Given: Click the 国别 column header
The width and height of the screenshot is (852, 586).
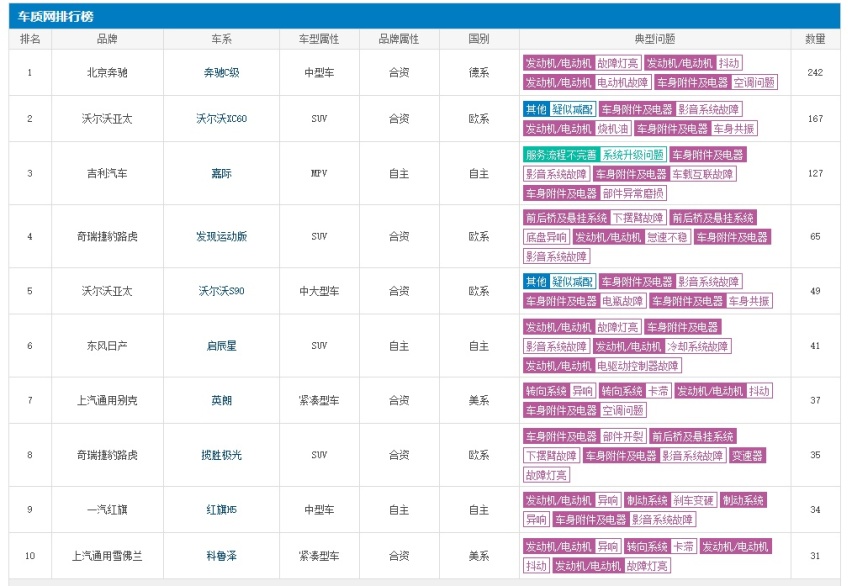Looking at the screenshot, I should tap(479, 39).
